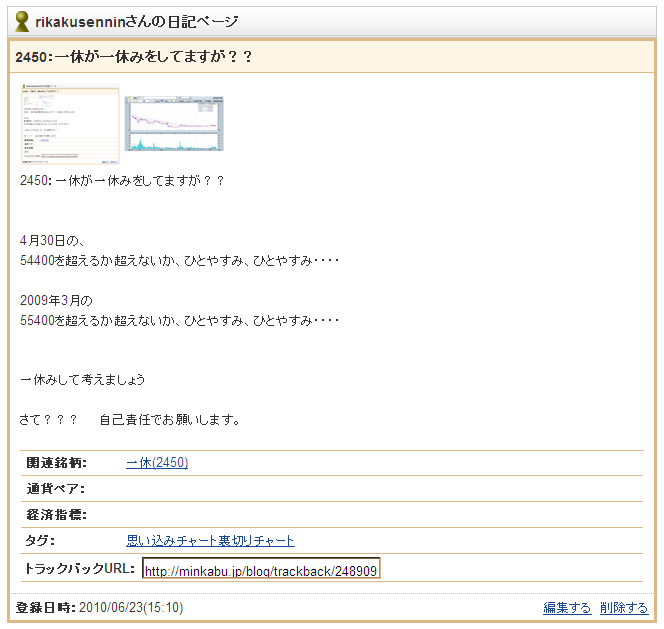Click the 自己責任でお願いします line

click(x=169, y=420)
